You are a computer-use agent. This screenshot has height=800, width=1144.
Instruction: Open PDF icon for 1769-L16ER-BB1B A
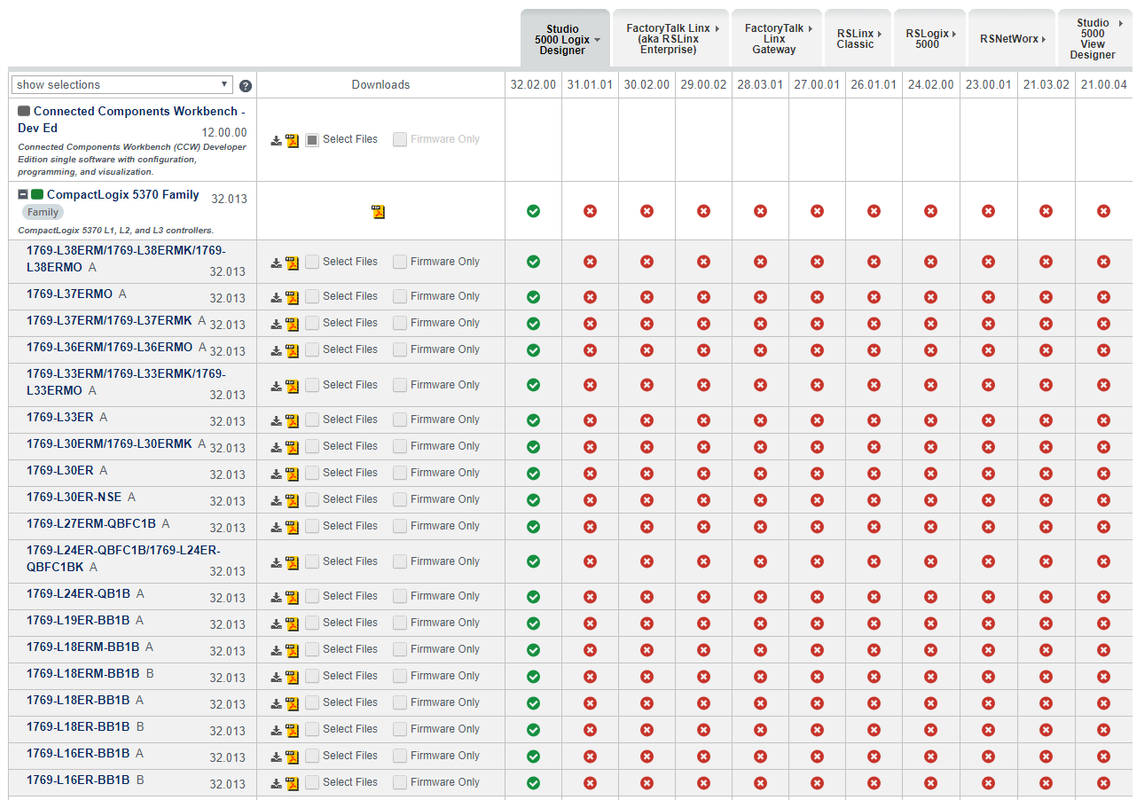[292, 757]
